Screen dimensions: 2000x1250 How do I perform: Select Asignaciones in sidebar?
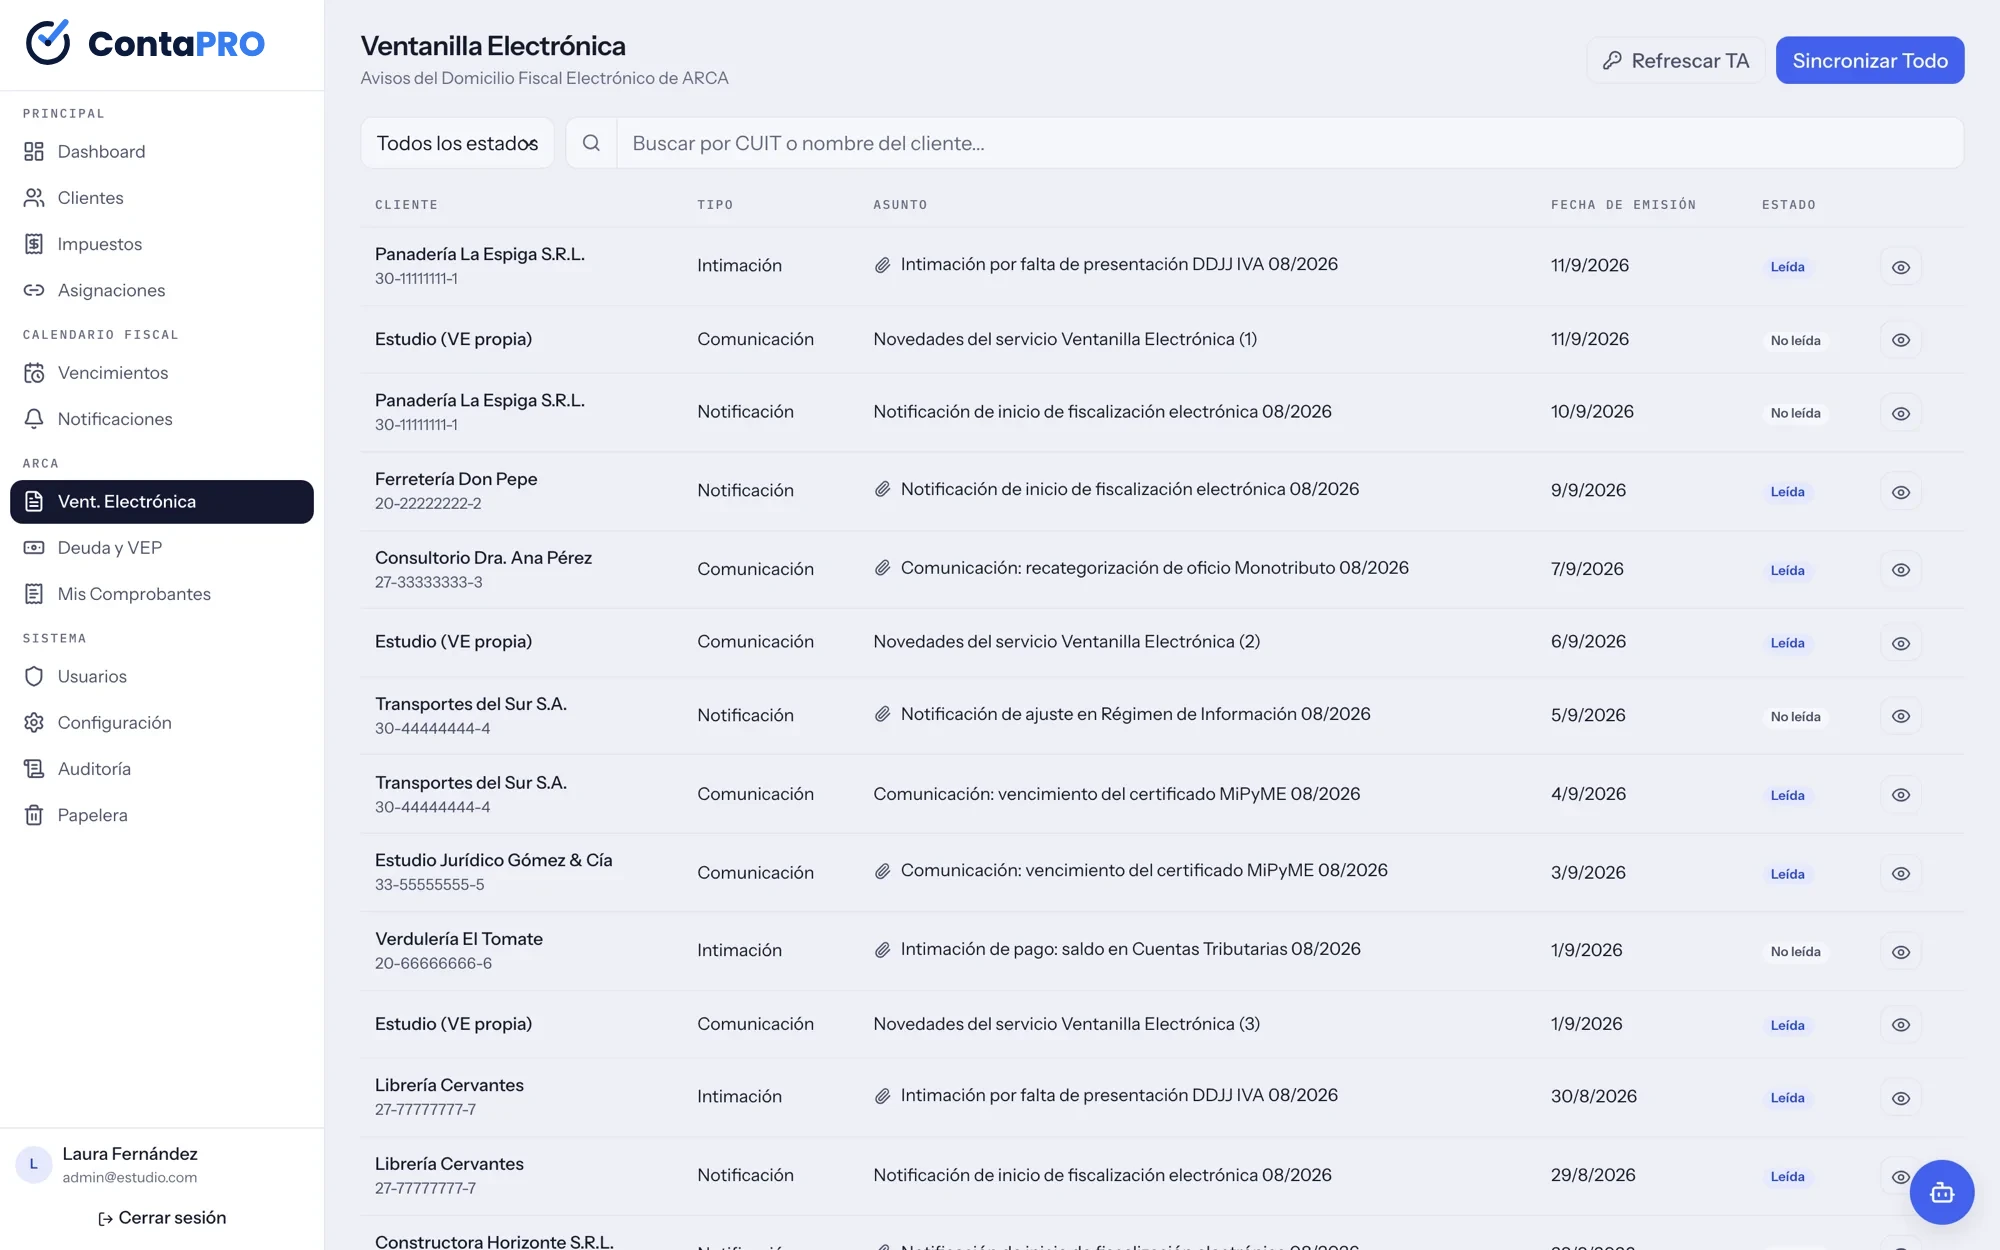[162, 290]
